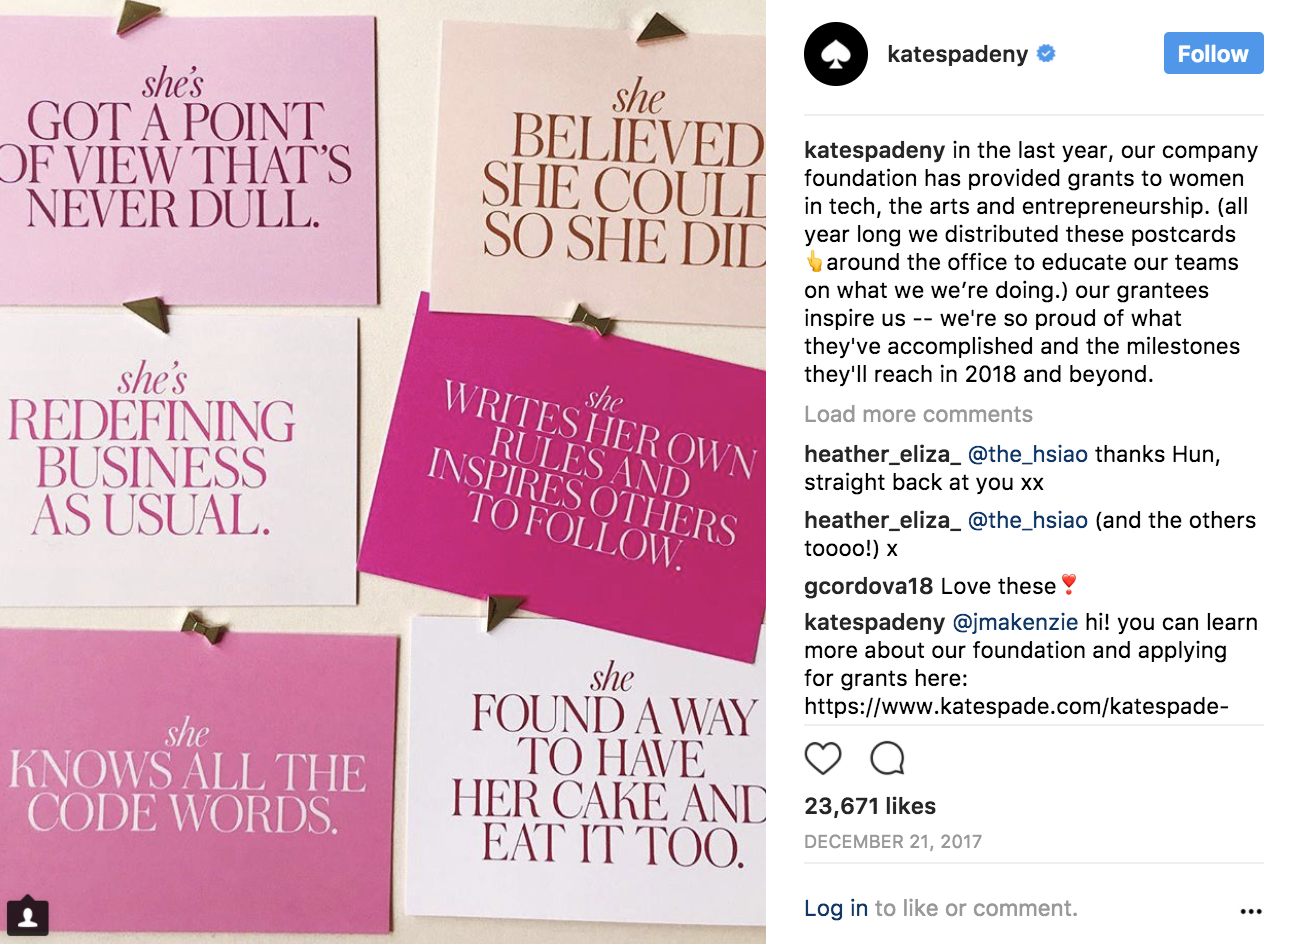Click the speech bubble comment icon
Screen dimensions: 1296x944
point(887,759)
